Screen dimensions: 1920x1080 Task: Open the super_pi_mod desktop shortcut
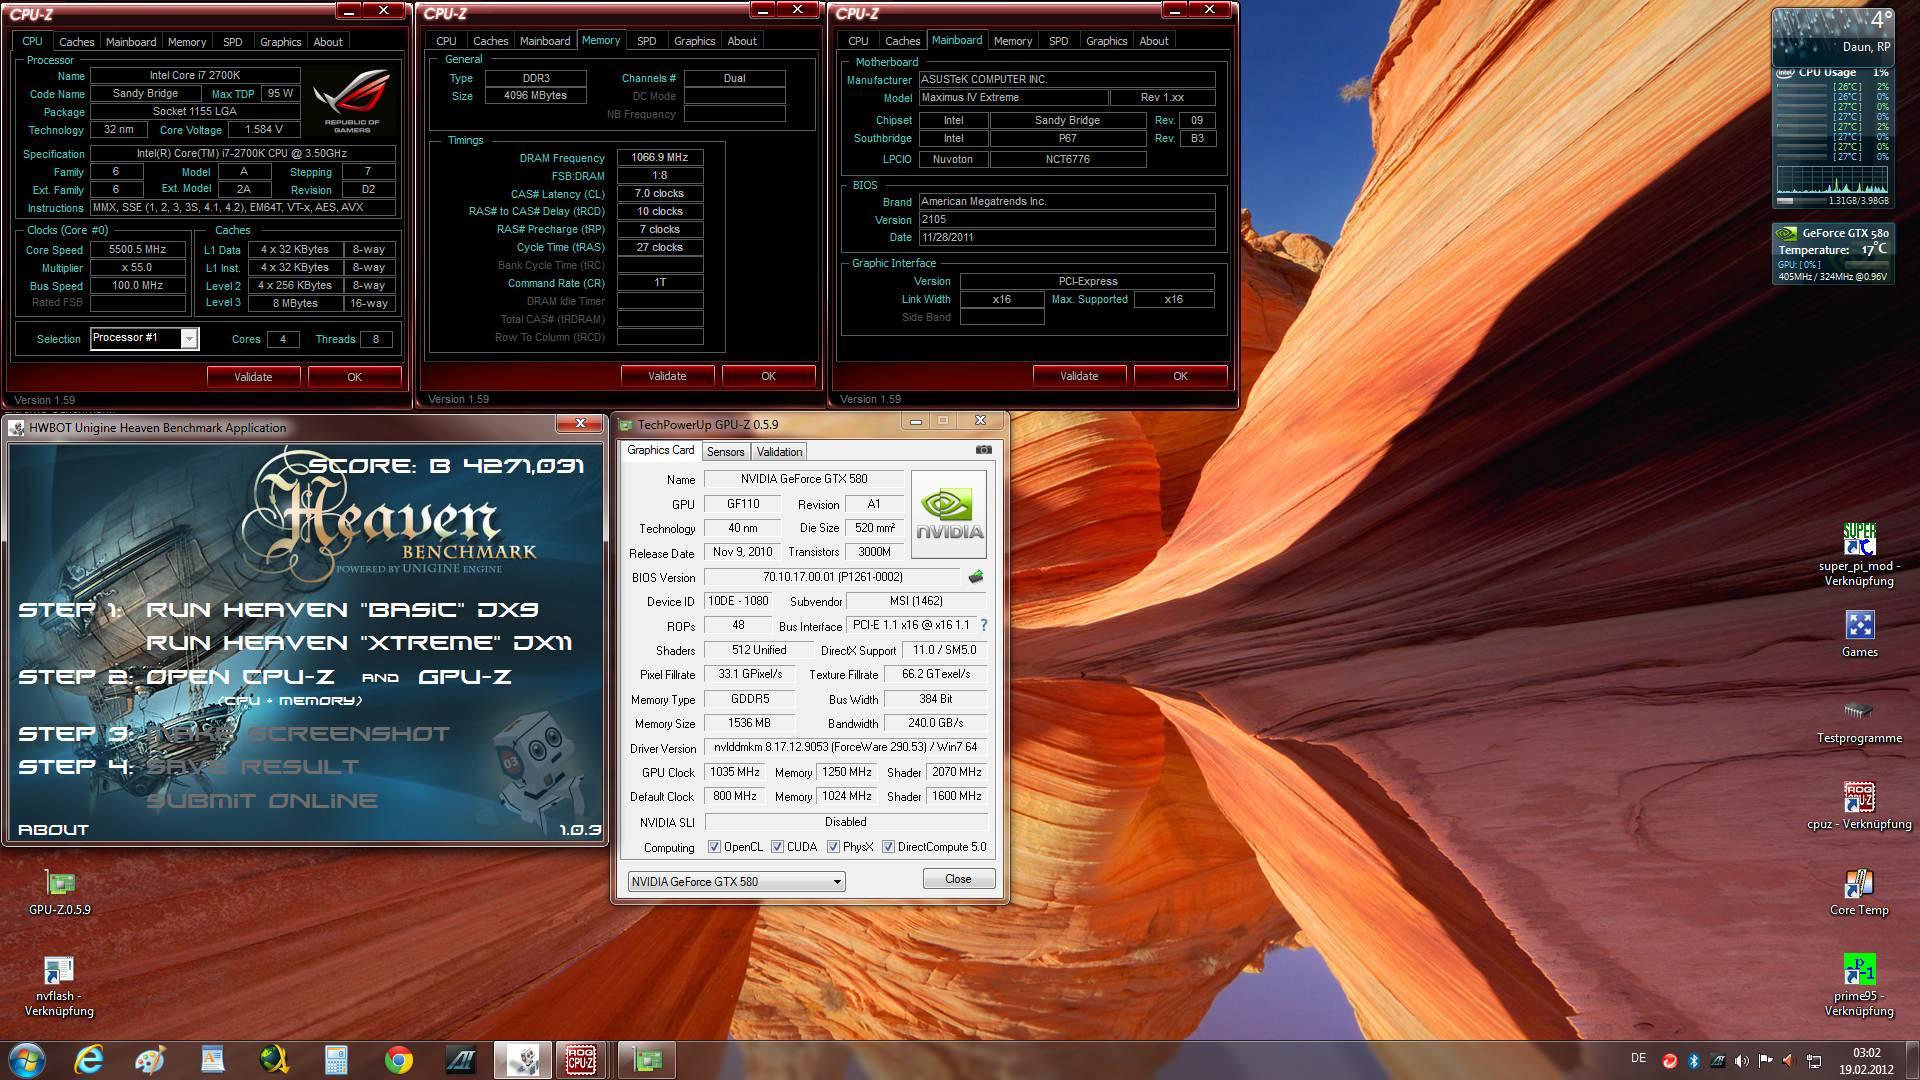(1859, 555)
